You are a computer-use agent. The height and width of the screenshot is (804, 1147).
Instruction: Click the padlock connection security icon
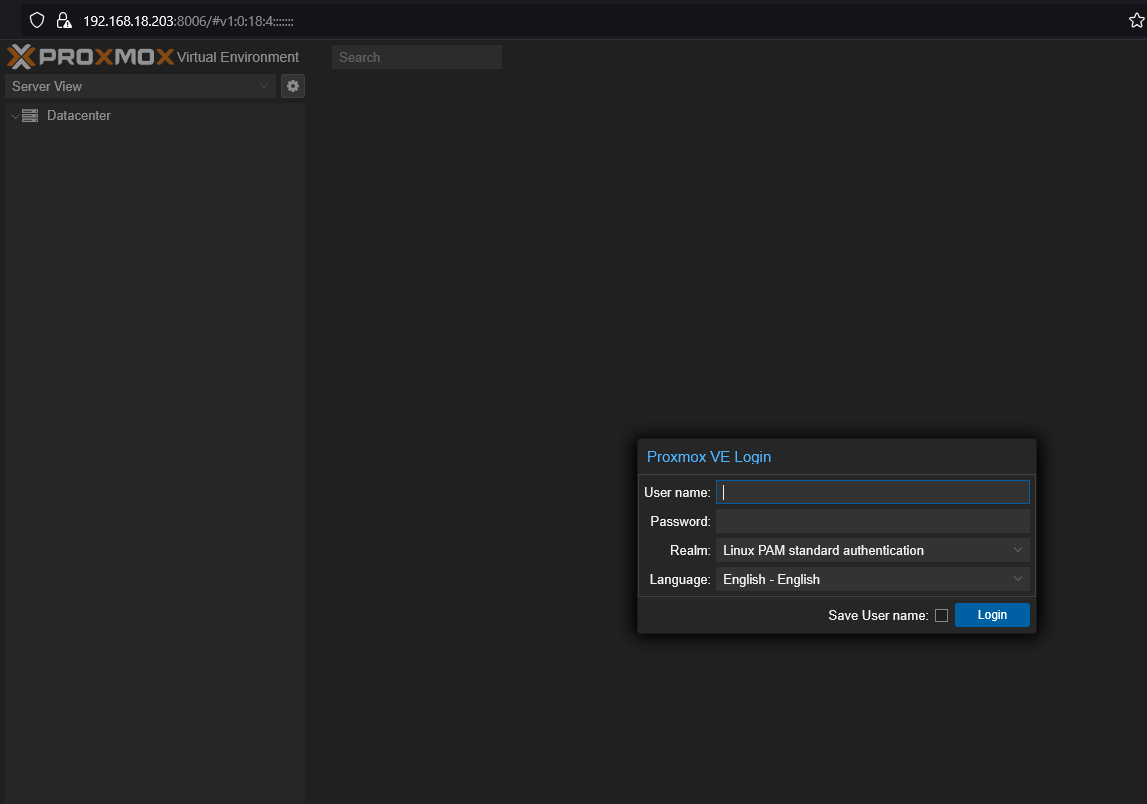pyautogui.click(x=64, y=20)
